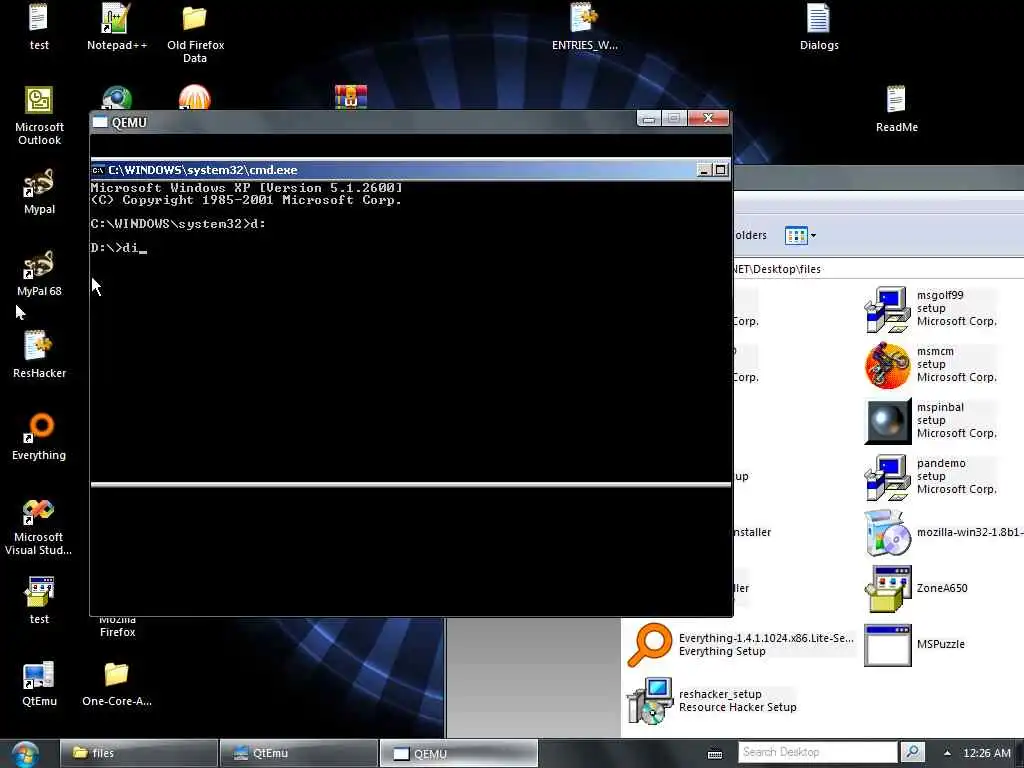Open the Windows Start orb

[25, 754]
